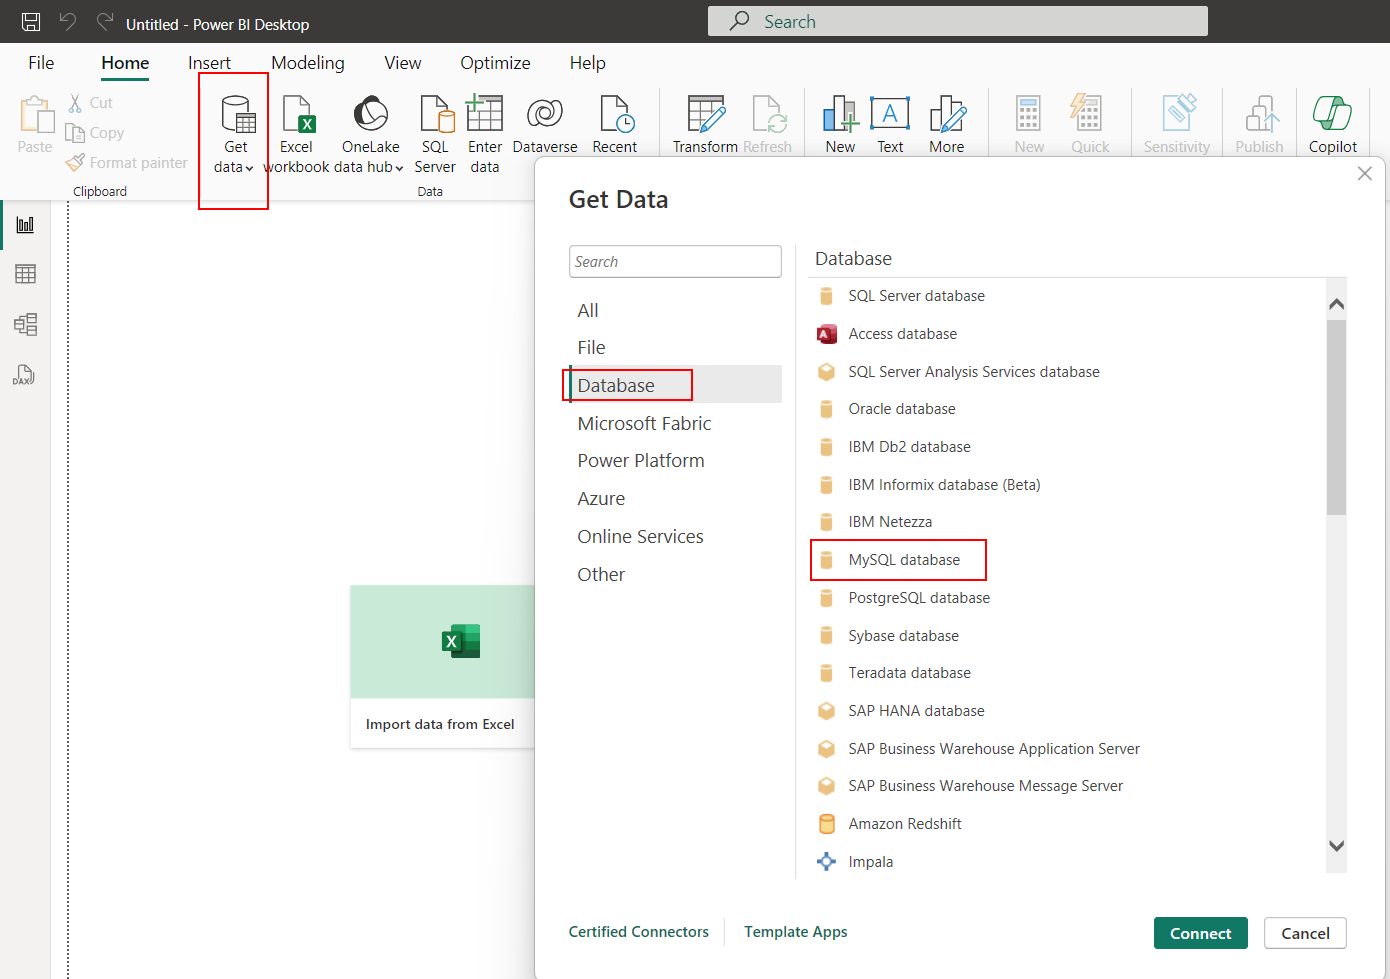Click the Excel workbook icon

click(x=297, y=114)
